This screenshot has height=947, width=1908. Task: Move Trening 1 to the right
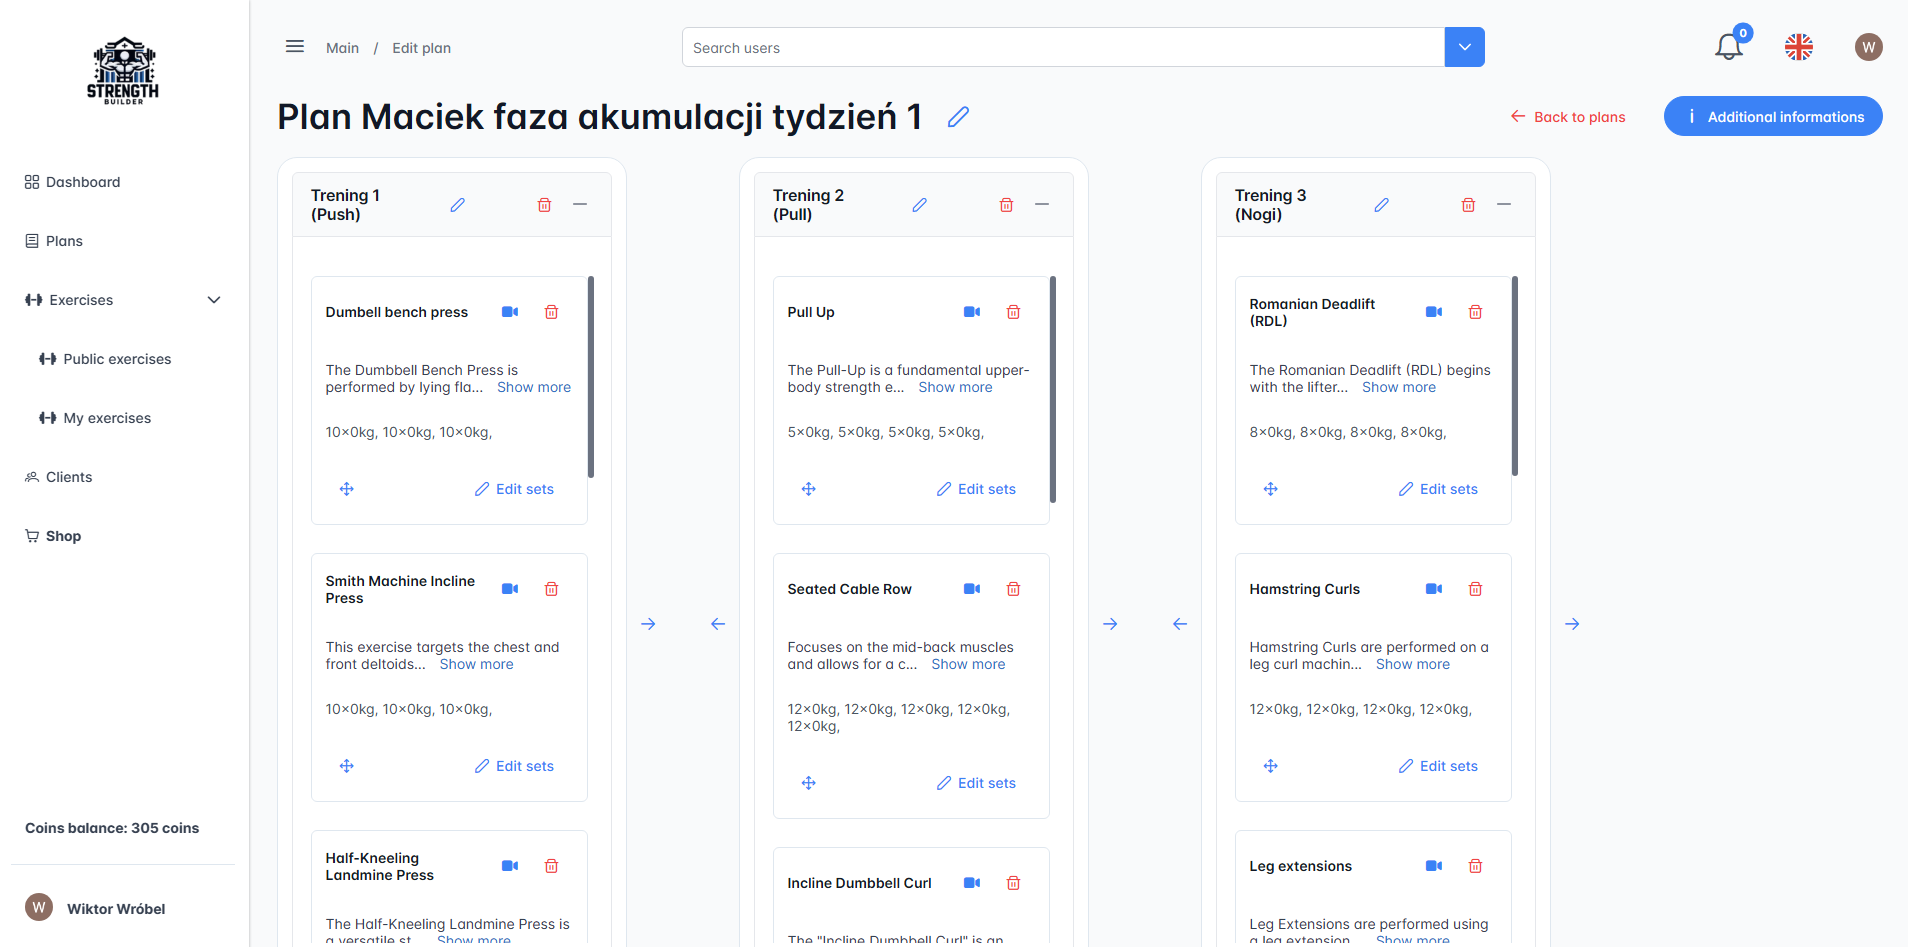point(648,624)
